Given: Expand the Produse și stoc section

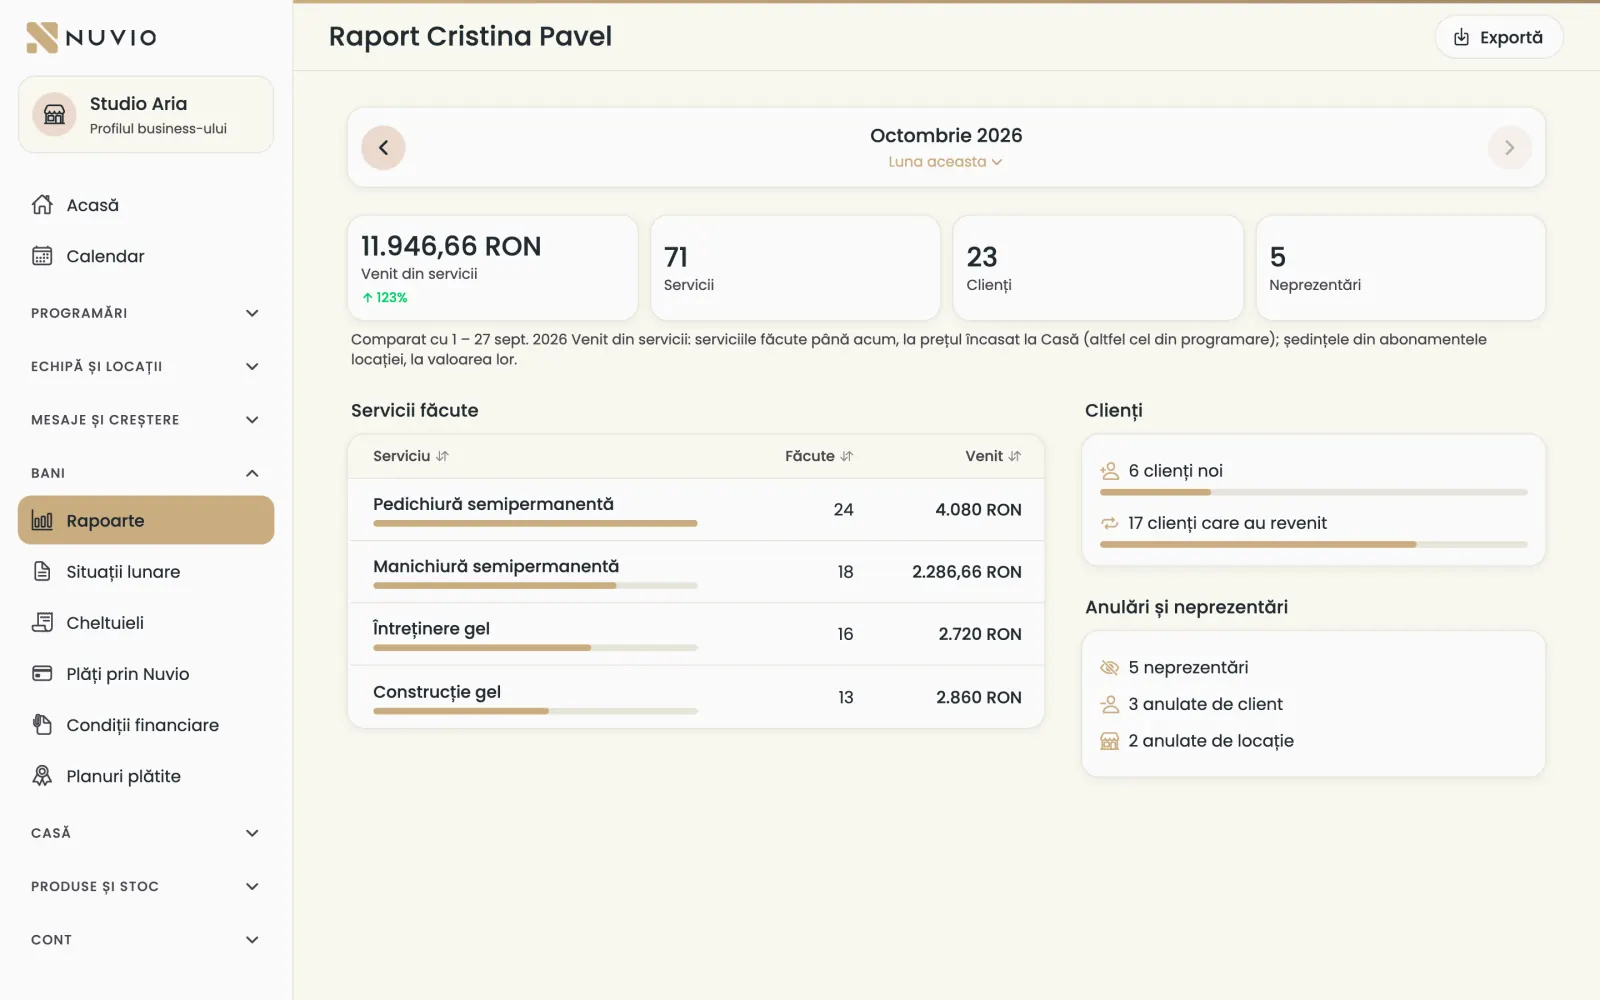Looking at the screenshot, I should coord(146,886).
